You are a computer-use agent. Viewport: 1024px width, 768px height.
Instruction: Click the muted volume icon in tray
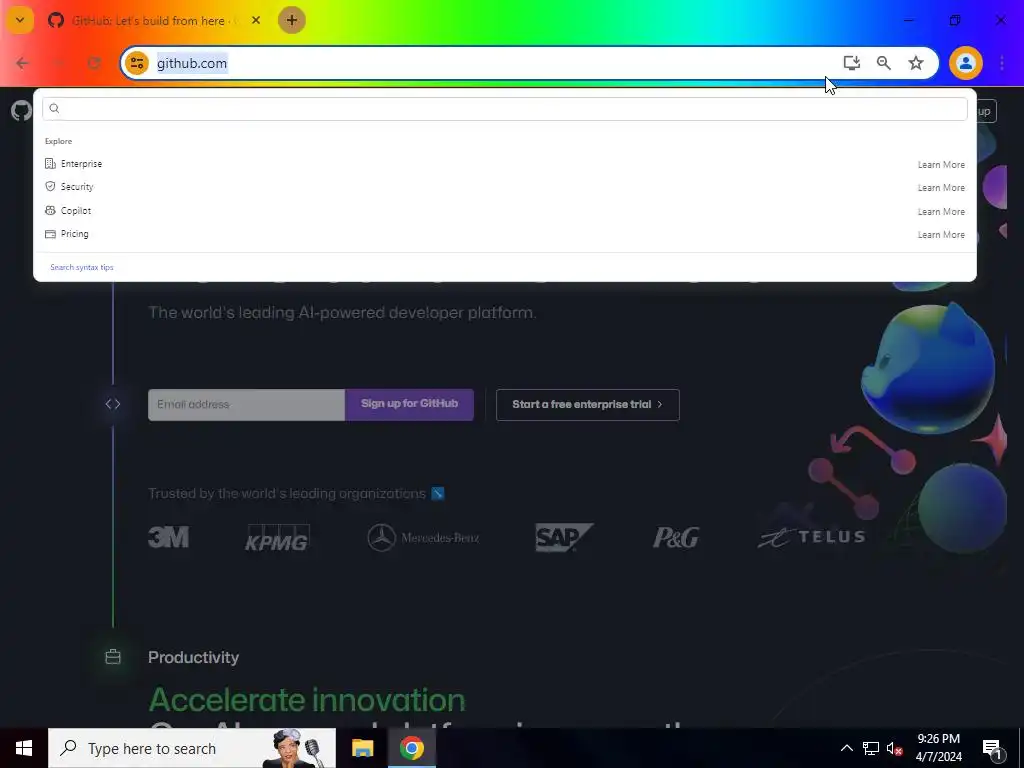(895, 748)
